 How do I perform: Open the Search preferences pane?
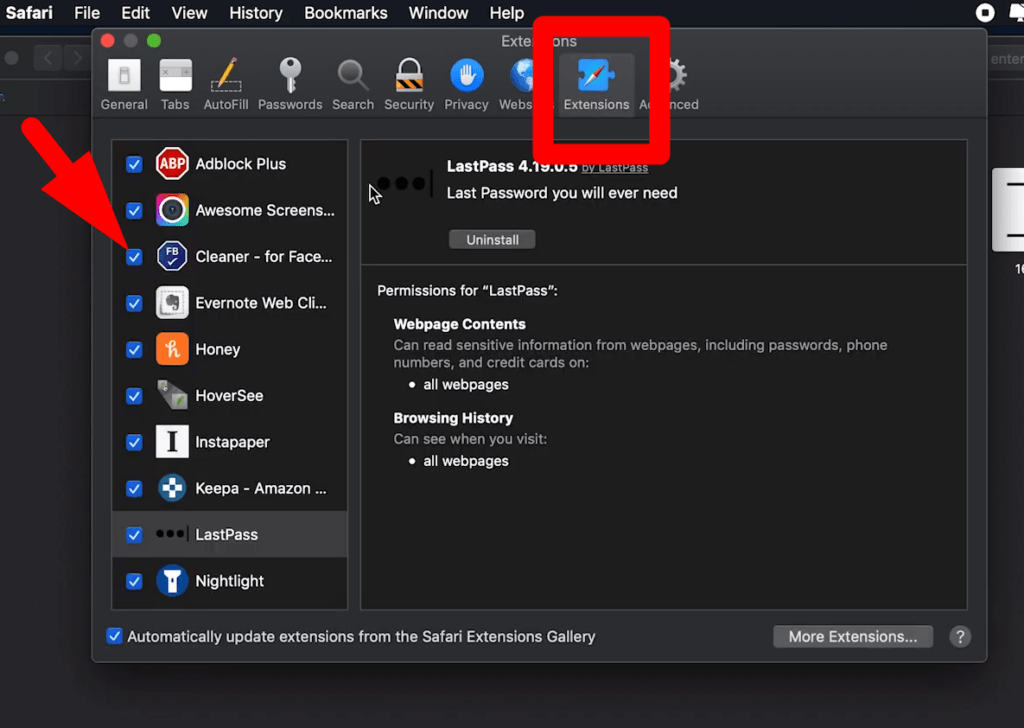tap(353, 85)
